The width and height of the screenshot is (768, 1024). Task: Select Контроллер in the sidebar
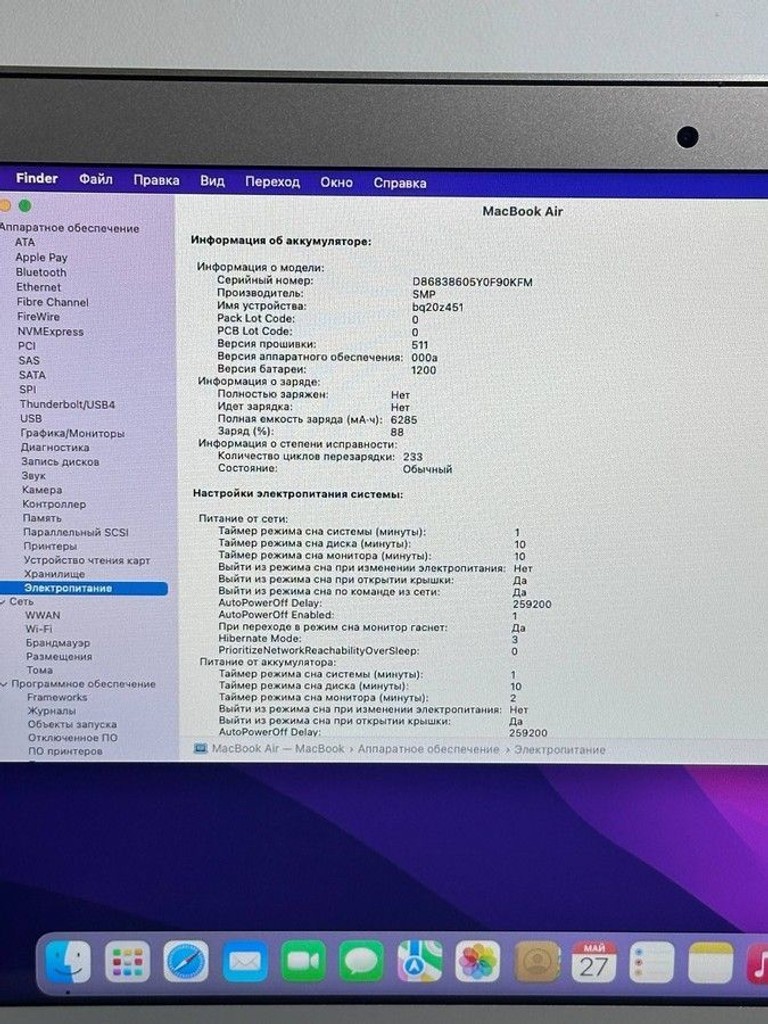[54, 504]
